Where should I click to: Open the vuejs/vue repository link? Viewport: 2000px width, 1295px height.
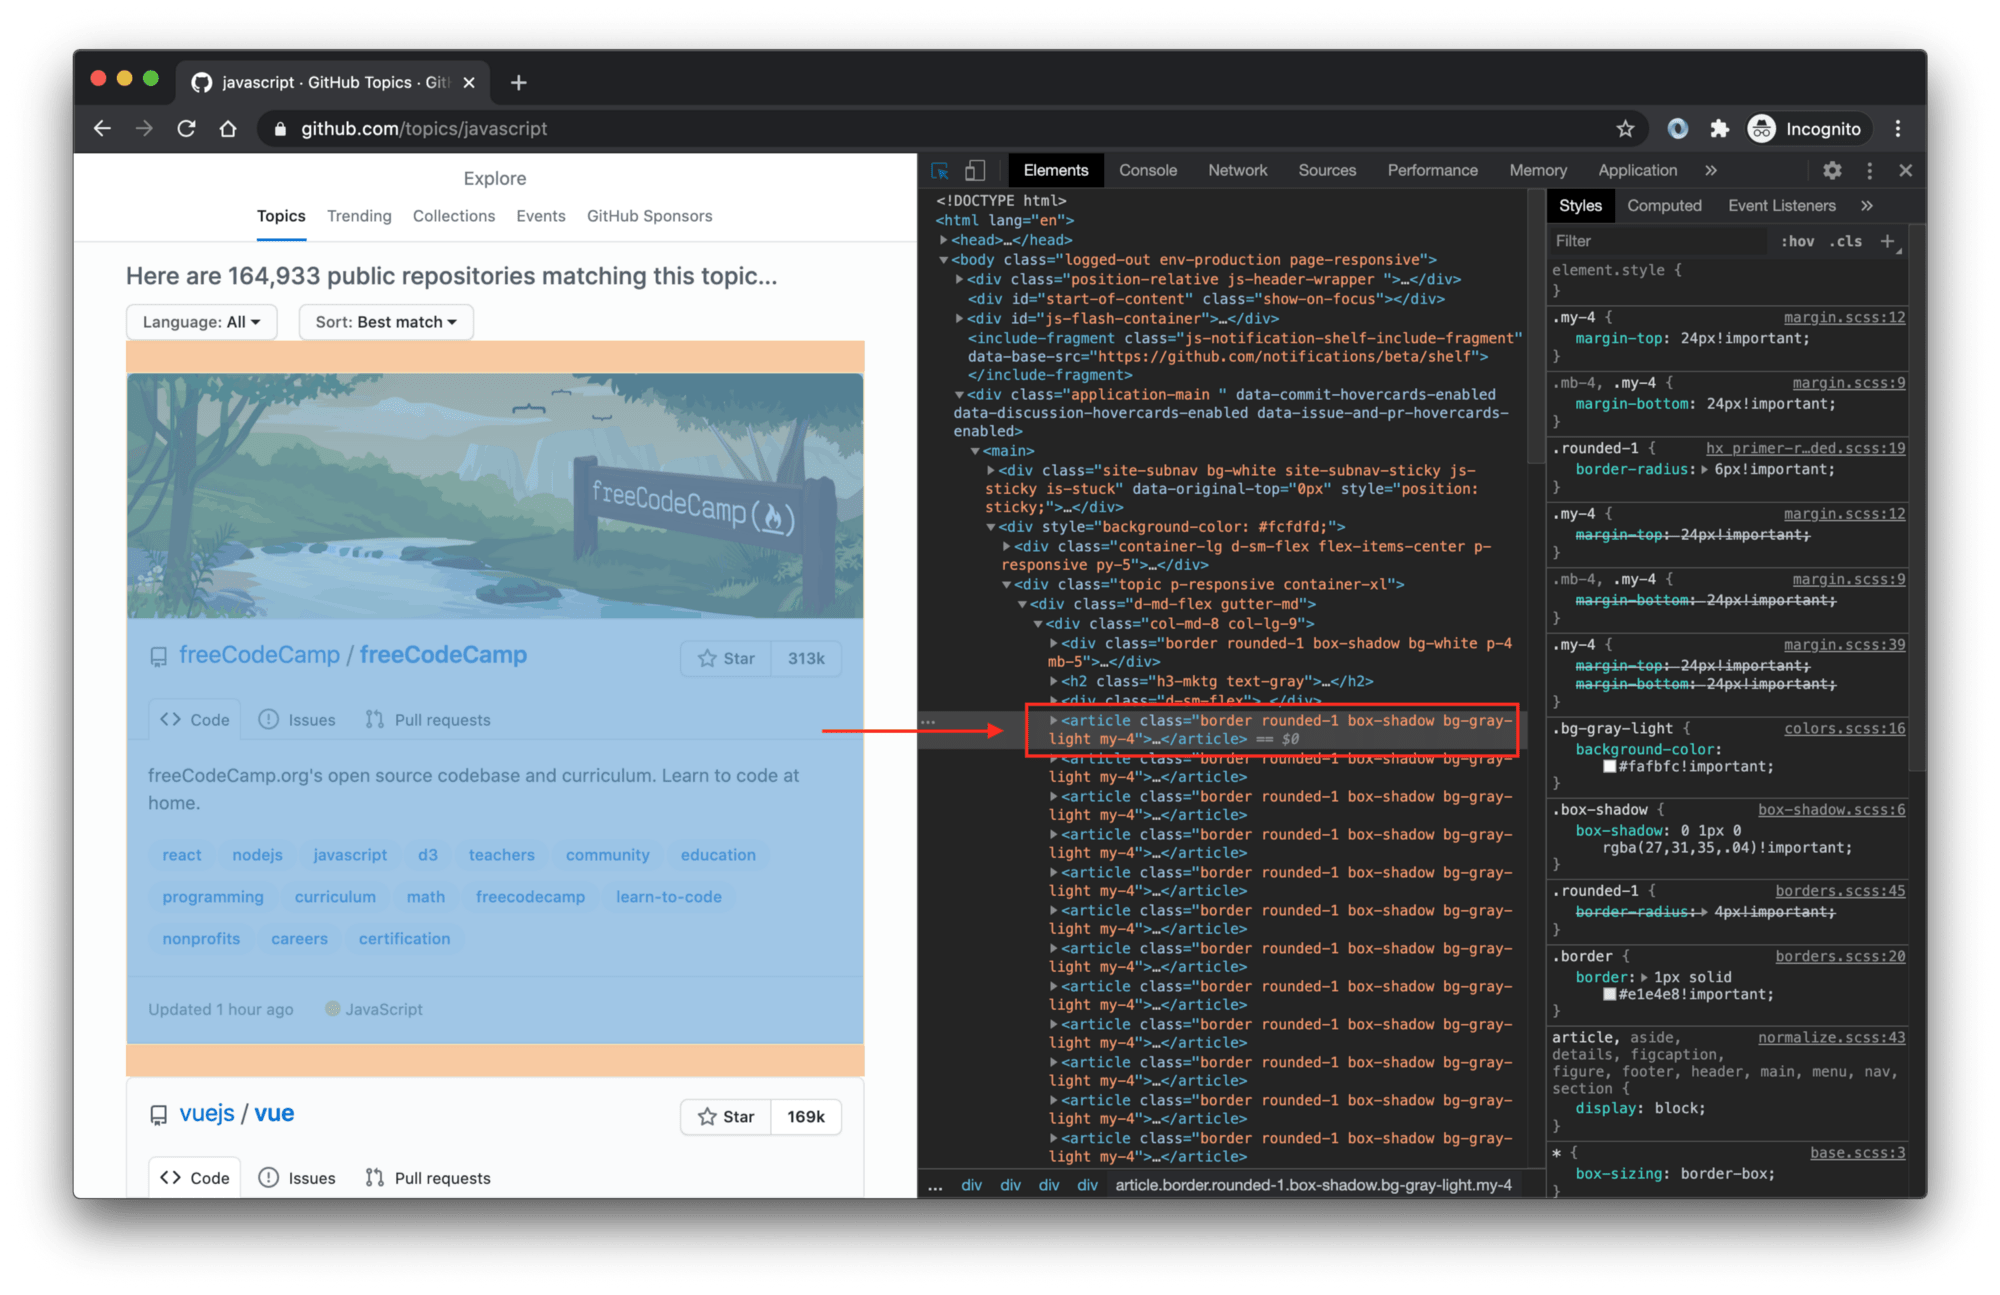274,1112
